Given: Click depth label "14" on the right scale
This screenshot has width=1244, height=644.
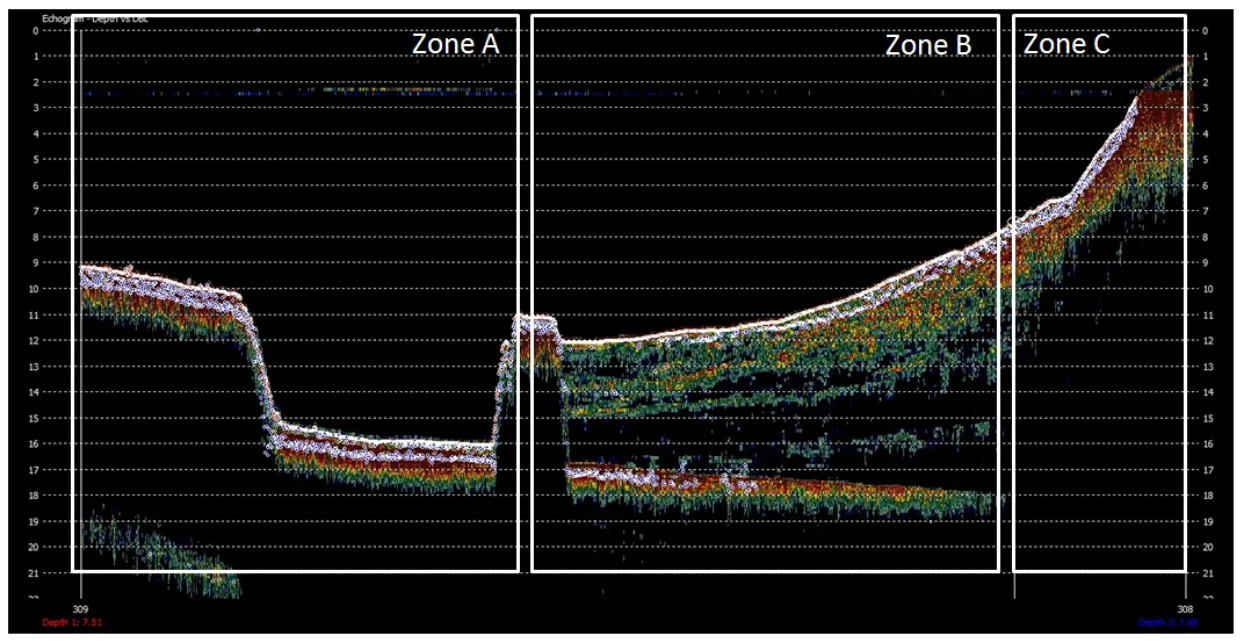Looking at the screenshot, I should [x=1207, y=392].
